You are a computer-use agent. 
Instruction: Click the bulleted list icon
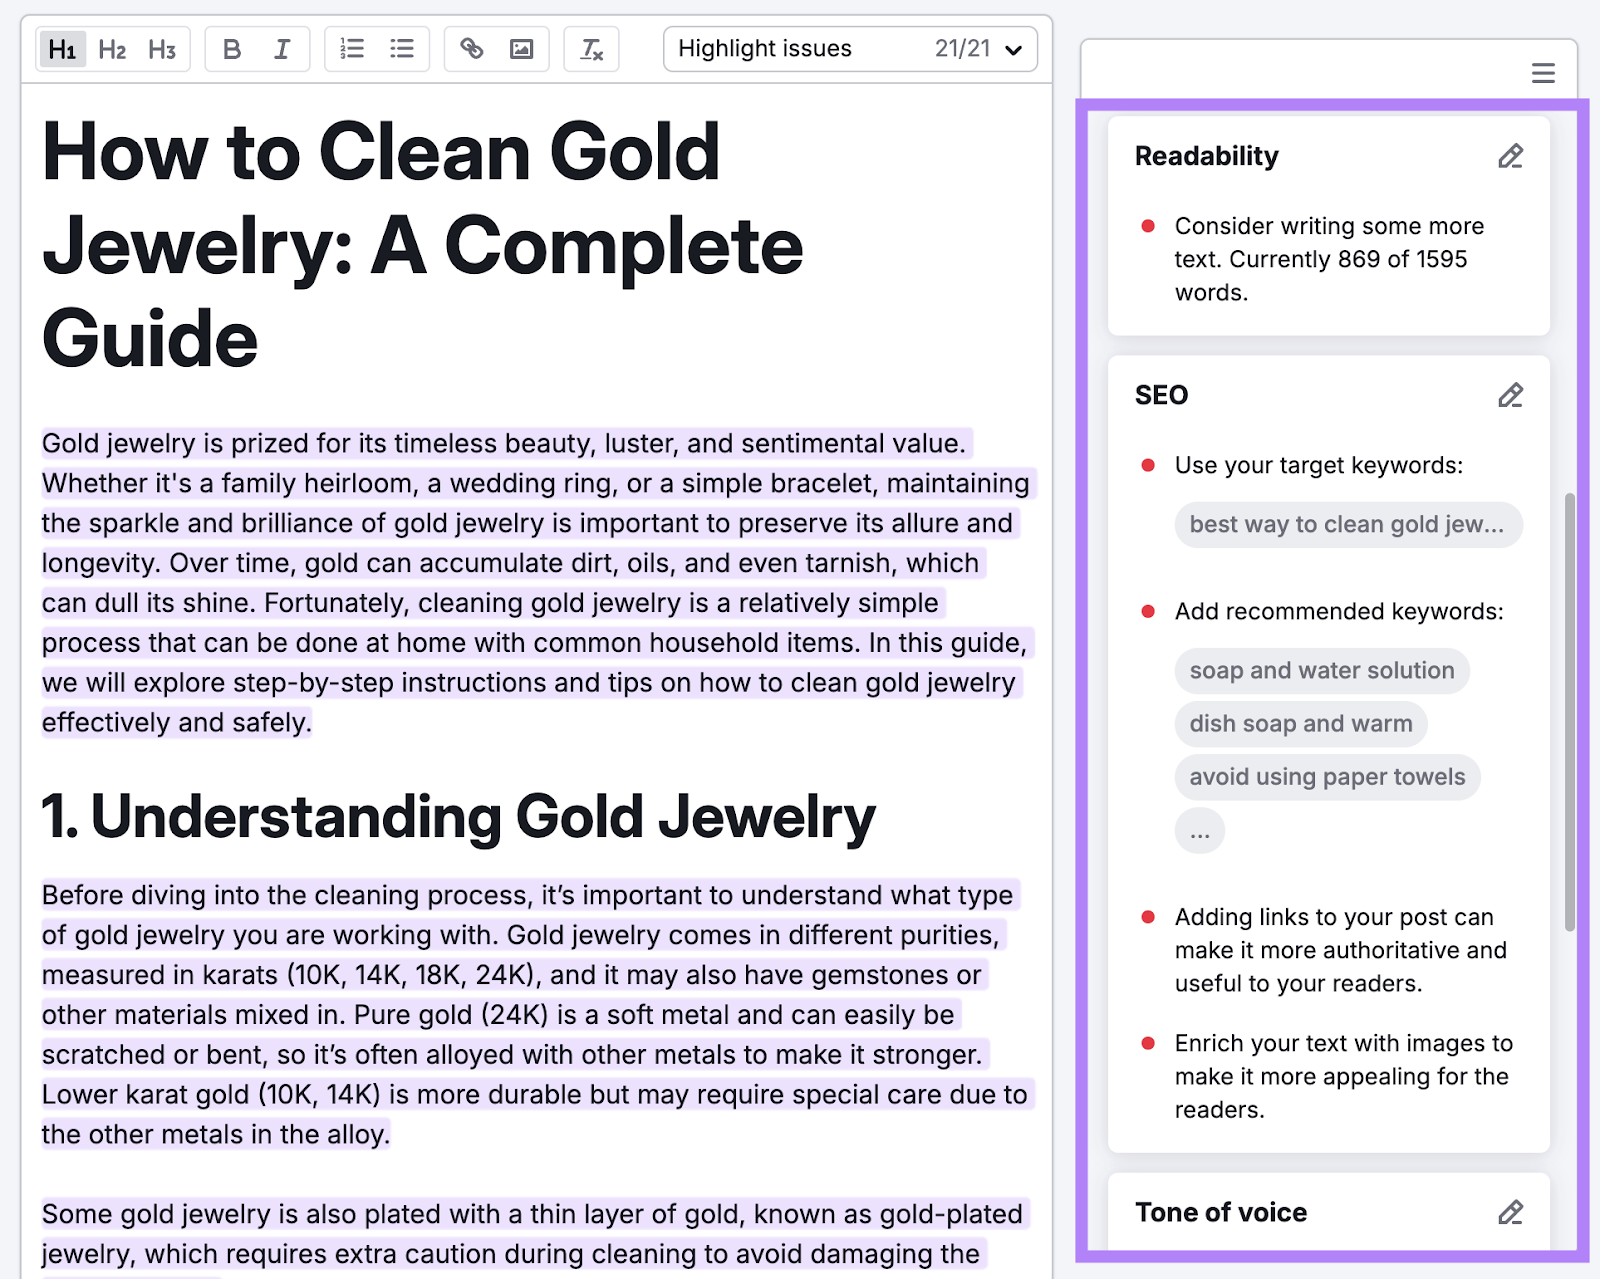tap(402, 48)
